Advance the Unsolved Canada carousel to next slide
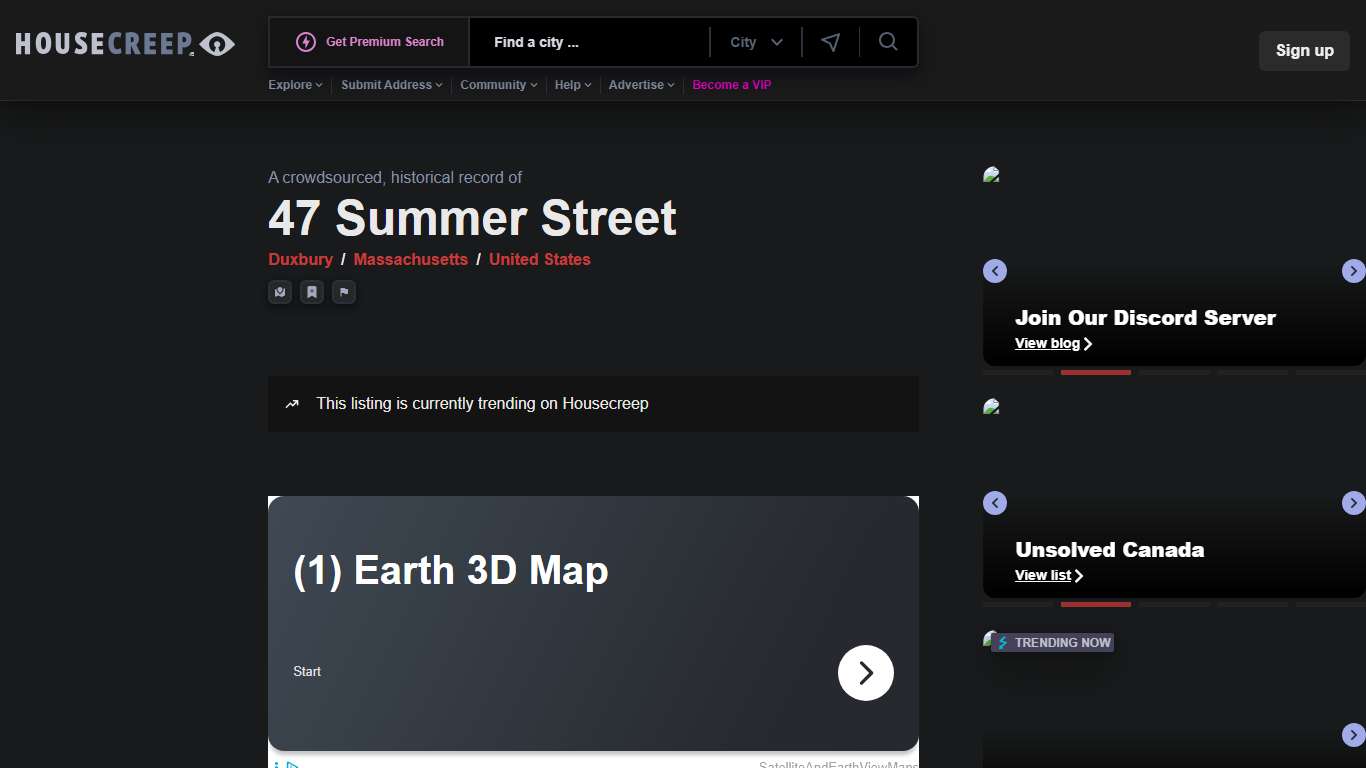This screenshot has height=768, width=1366. point(1353,503)
